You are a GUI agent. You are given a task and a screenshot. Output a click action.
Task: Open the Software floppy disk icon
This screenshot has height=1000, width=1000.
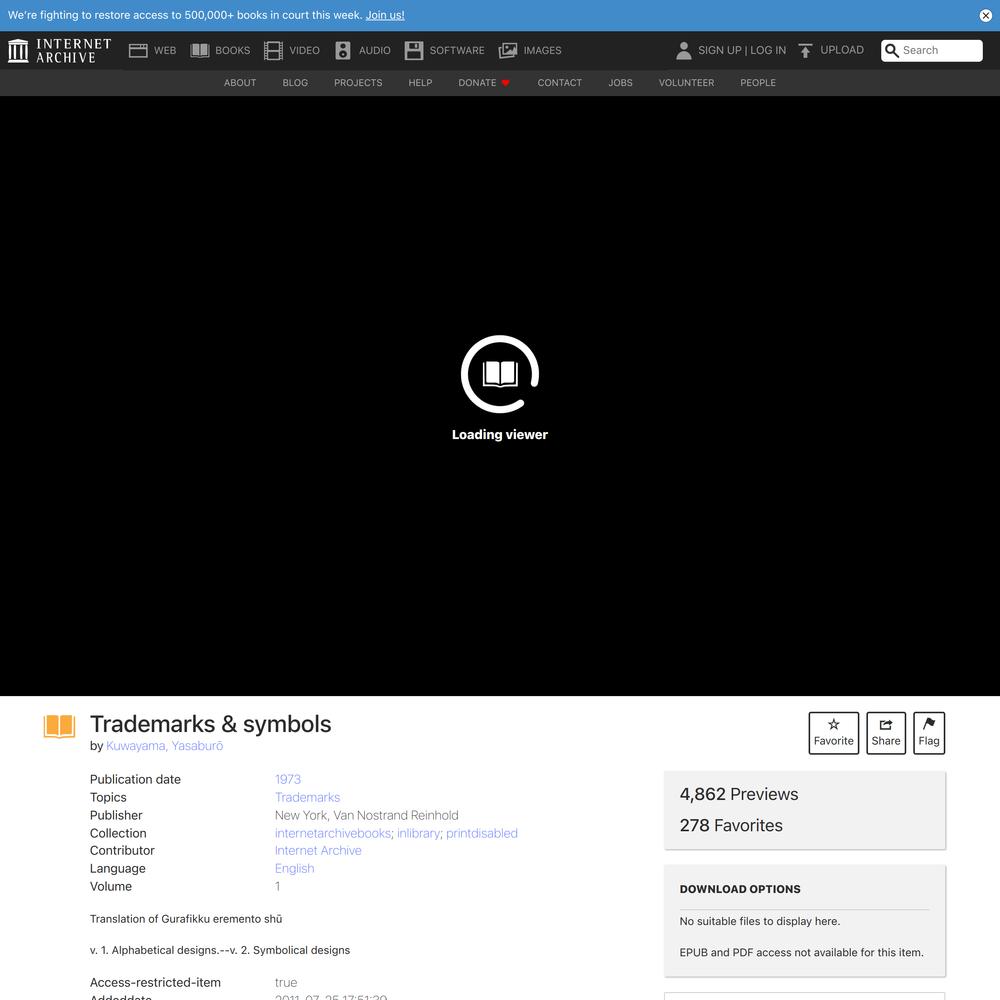pos(414,50)
